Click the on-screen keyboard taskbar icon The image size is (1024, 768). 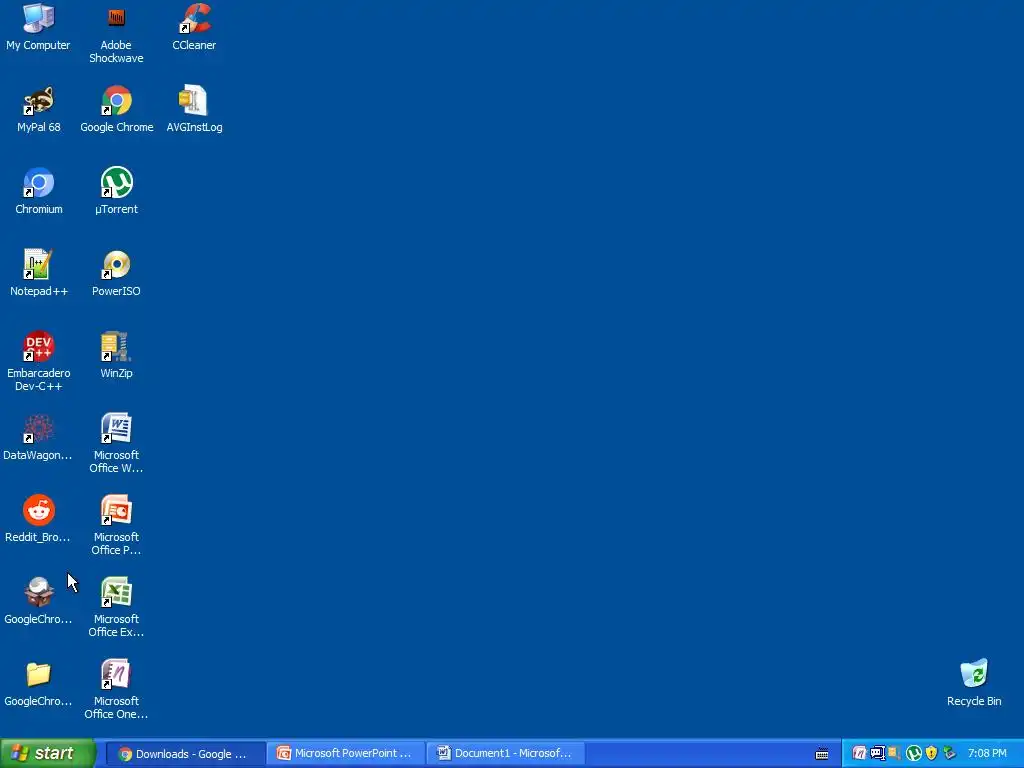pyautogui.click(x=822, y=754)
